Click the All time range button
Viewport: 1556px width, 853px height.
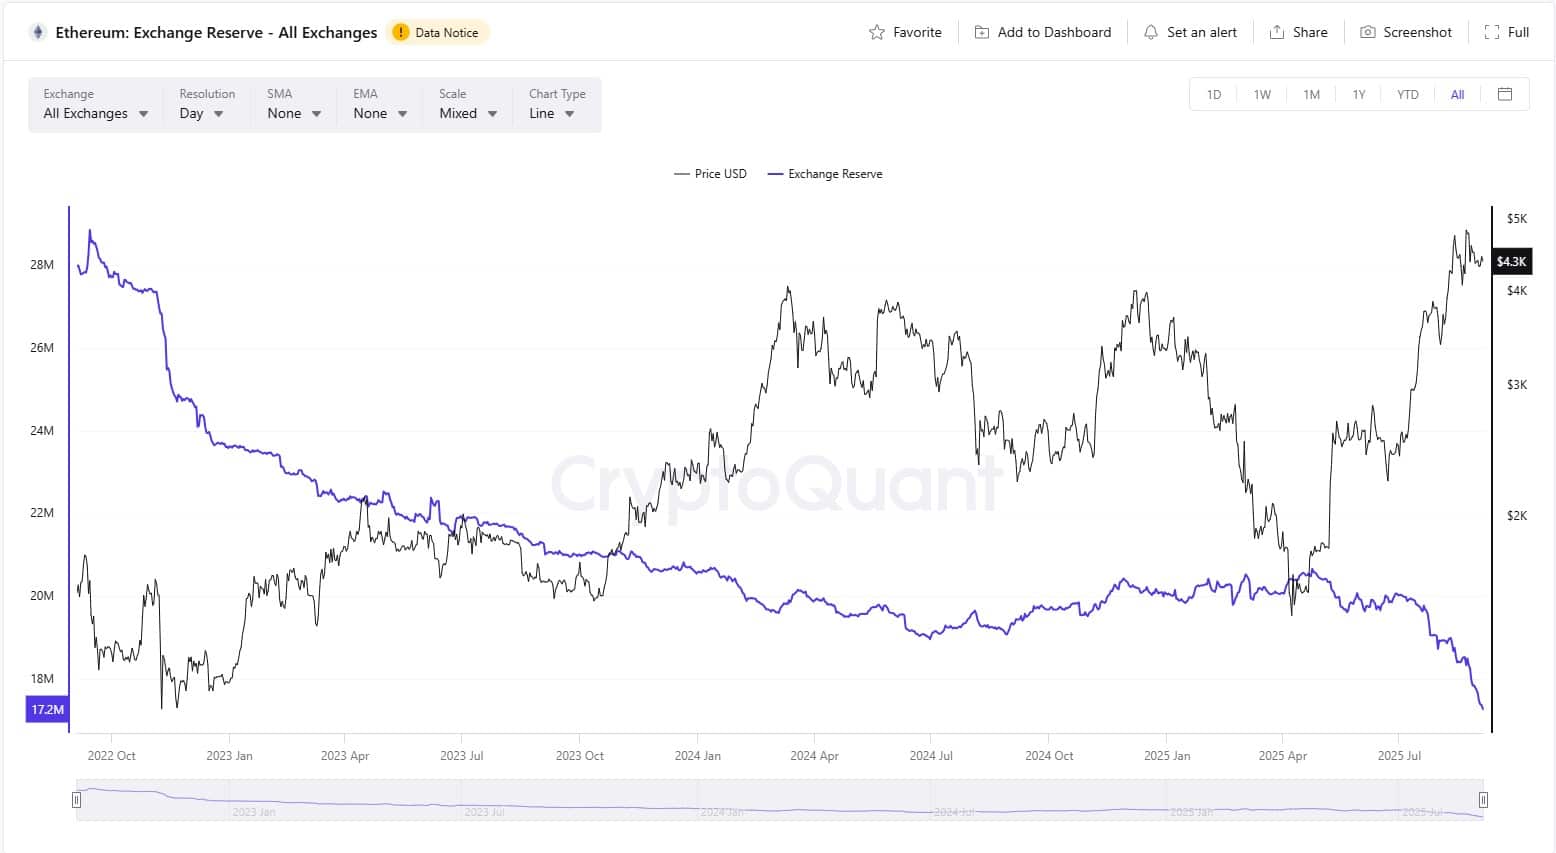point(1457,93)
